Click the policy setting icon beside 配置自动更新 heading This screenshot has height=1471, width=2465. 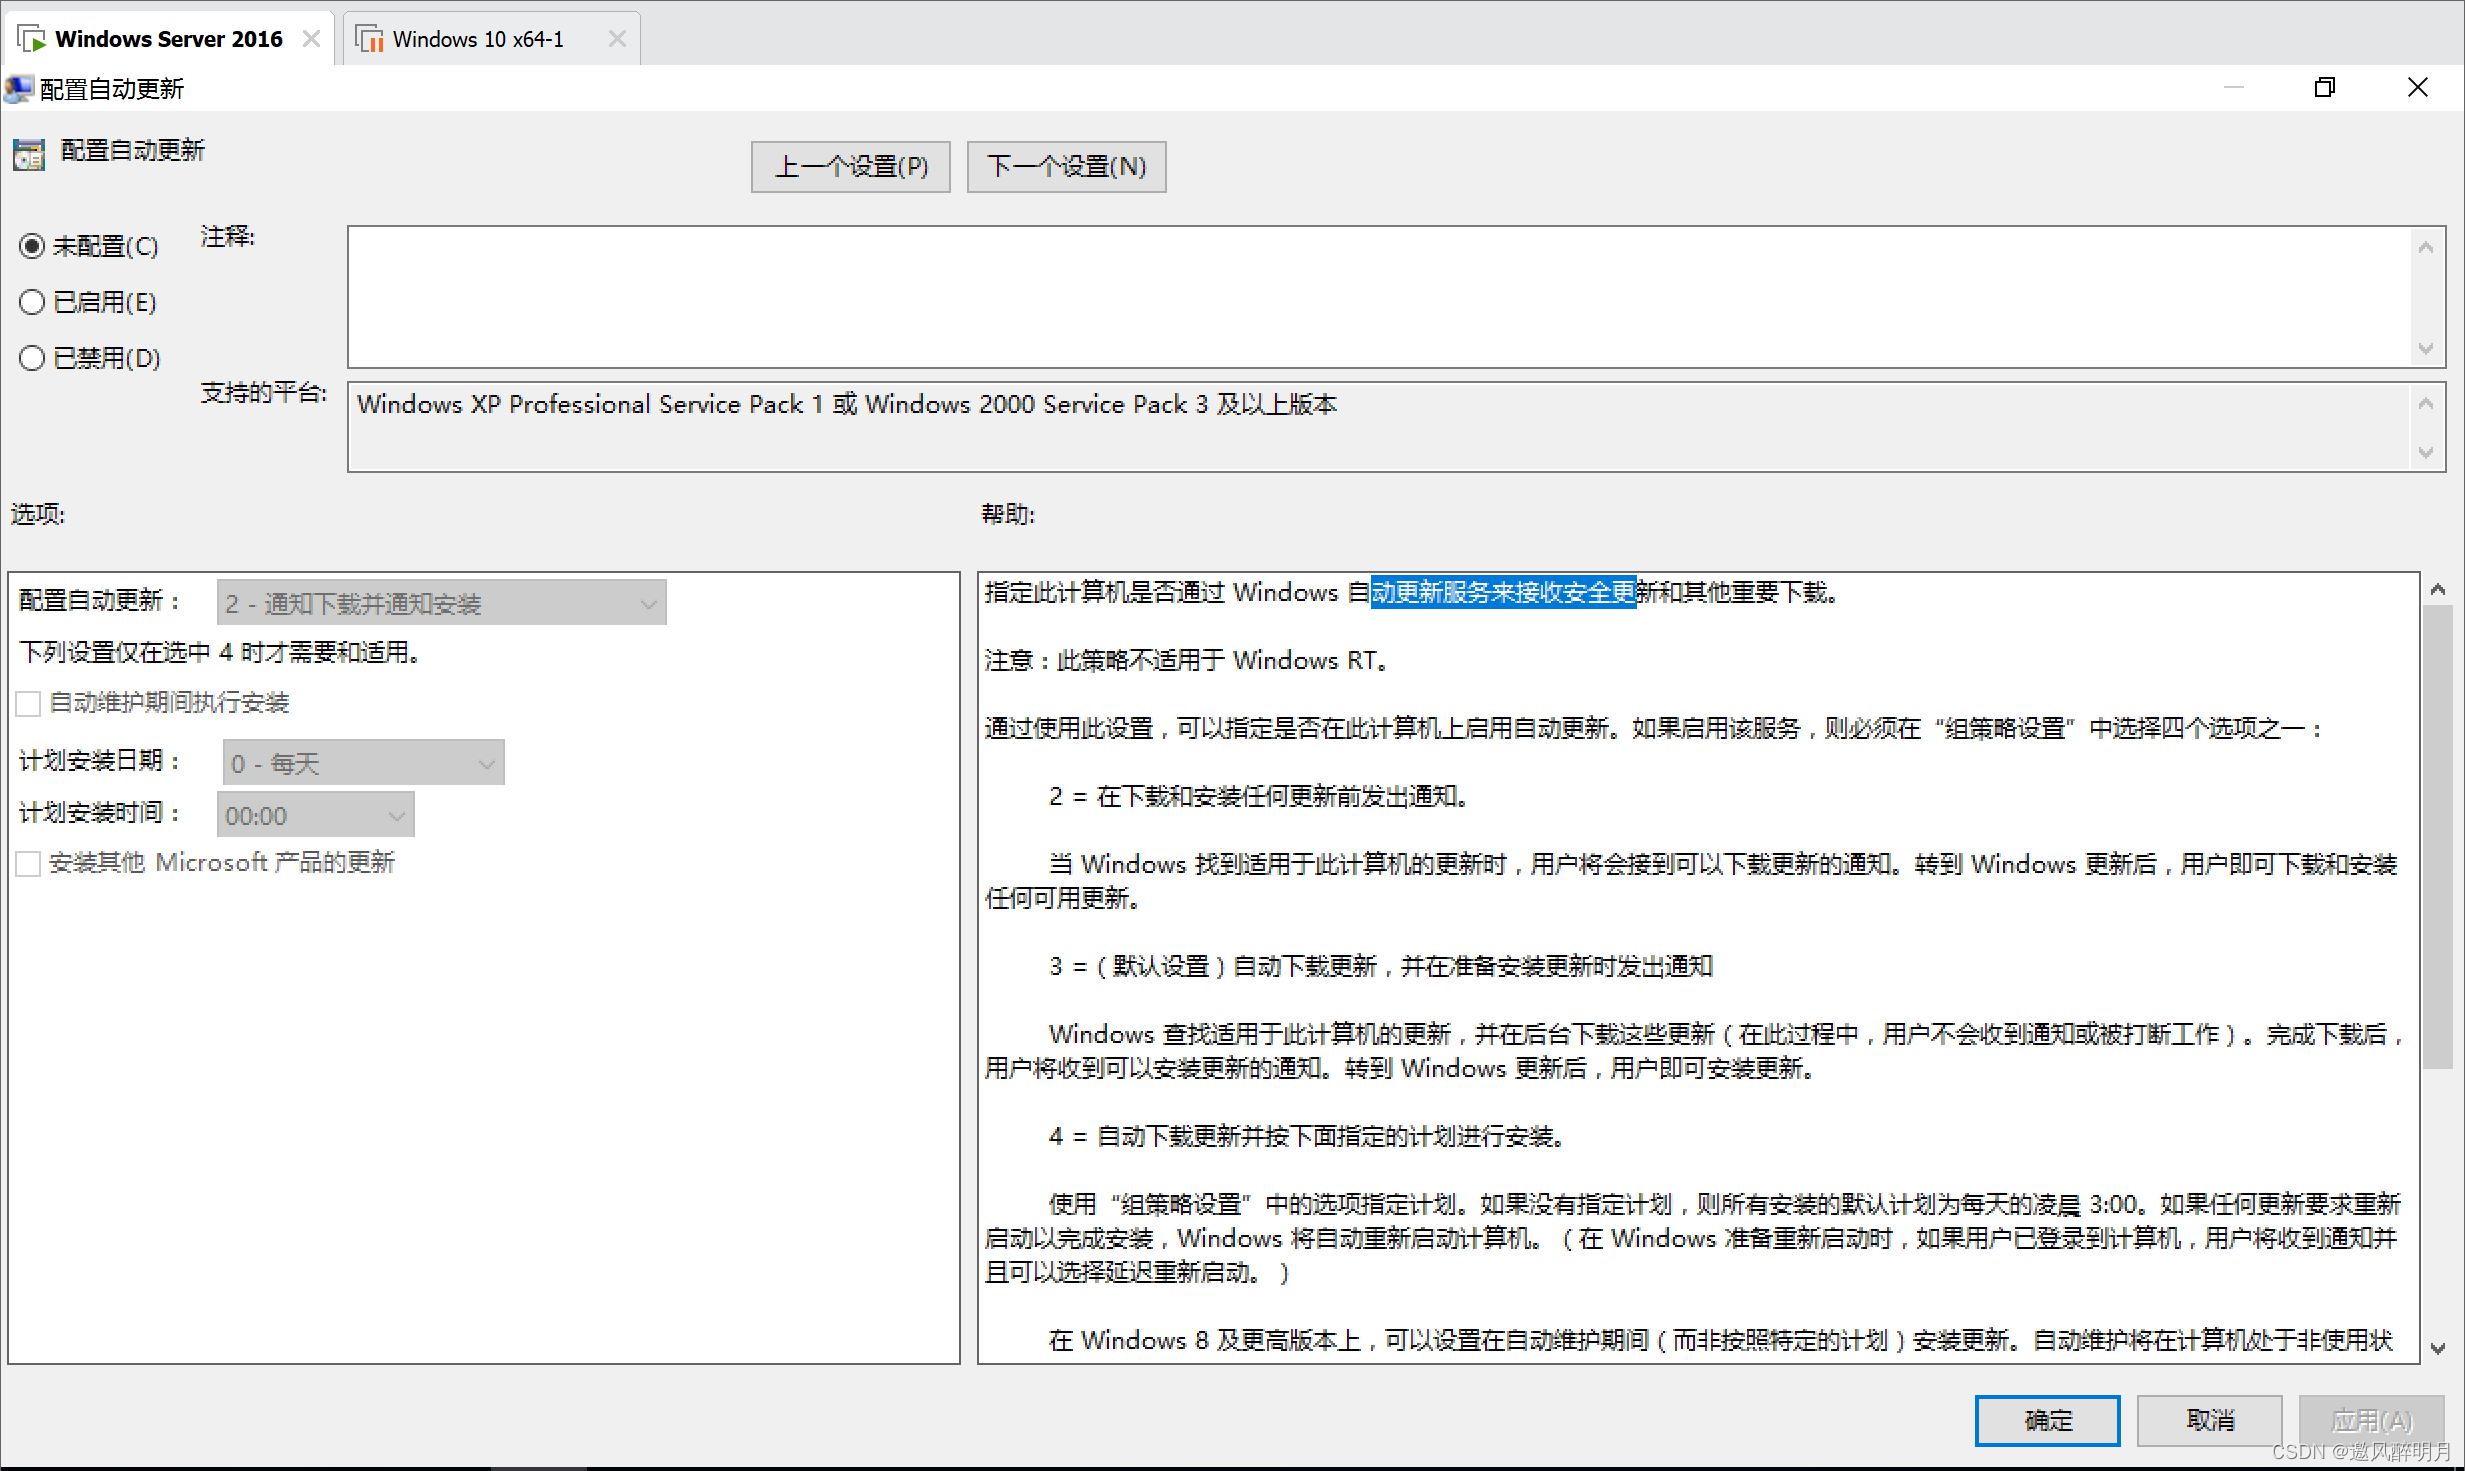click(29, 154)
